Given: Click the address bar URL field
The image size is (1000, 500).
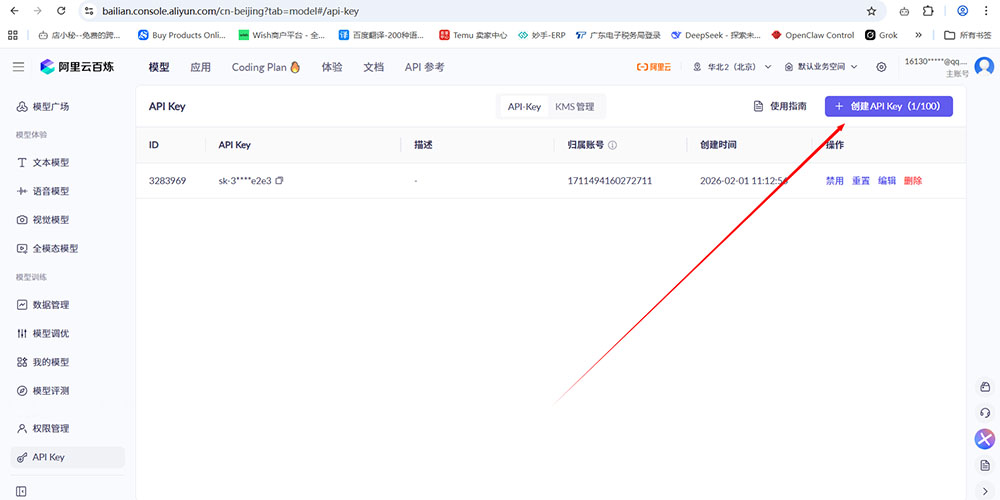Looking at the screenshot, I should tap(482, 11).
